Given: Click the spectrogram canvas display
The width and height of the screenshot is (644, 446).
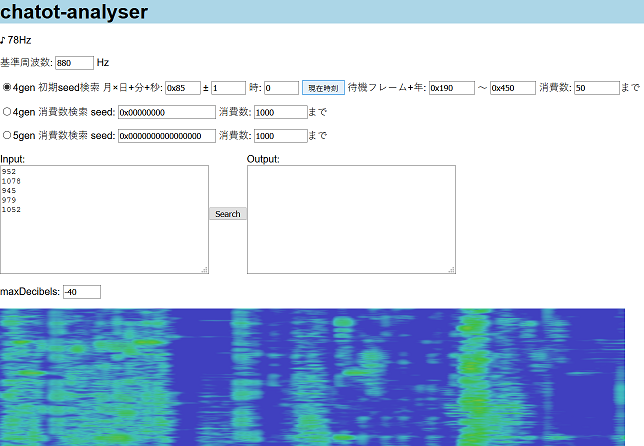Looking at the screenshot, I should 312,377.
